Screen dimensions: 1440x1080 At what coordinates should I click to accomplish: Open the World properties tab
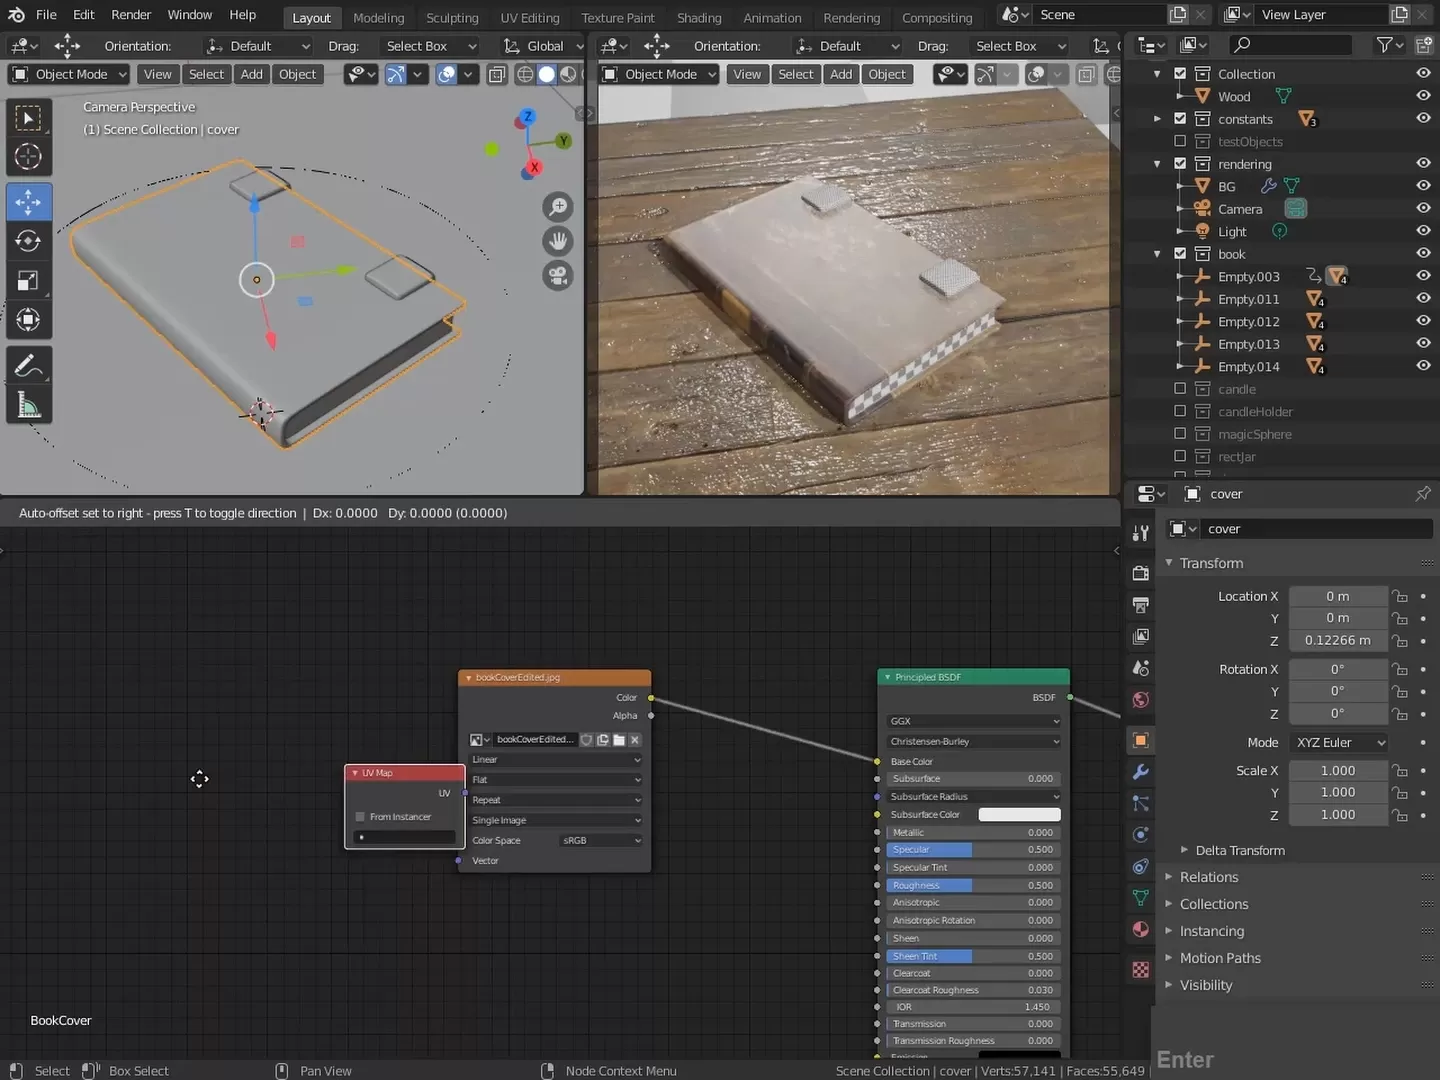pyautogui.click(x=1140, y=700)
